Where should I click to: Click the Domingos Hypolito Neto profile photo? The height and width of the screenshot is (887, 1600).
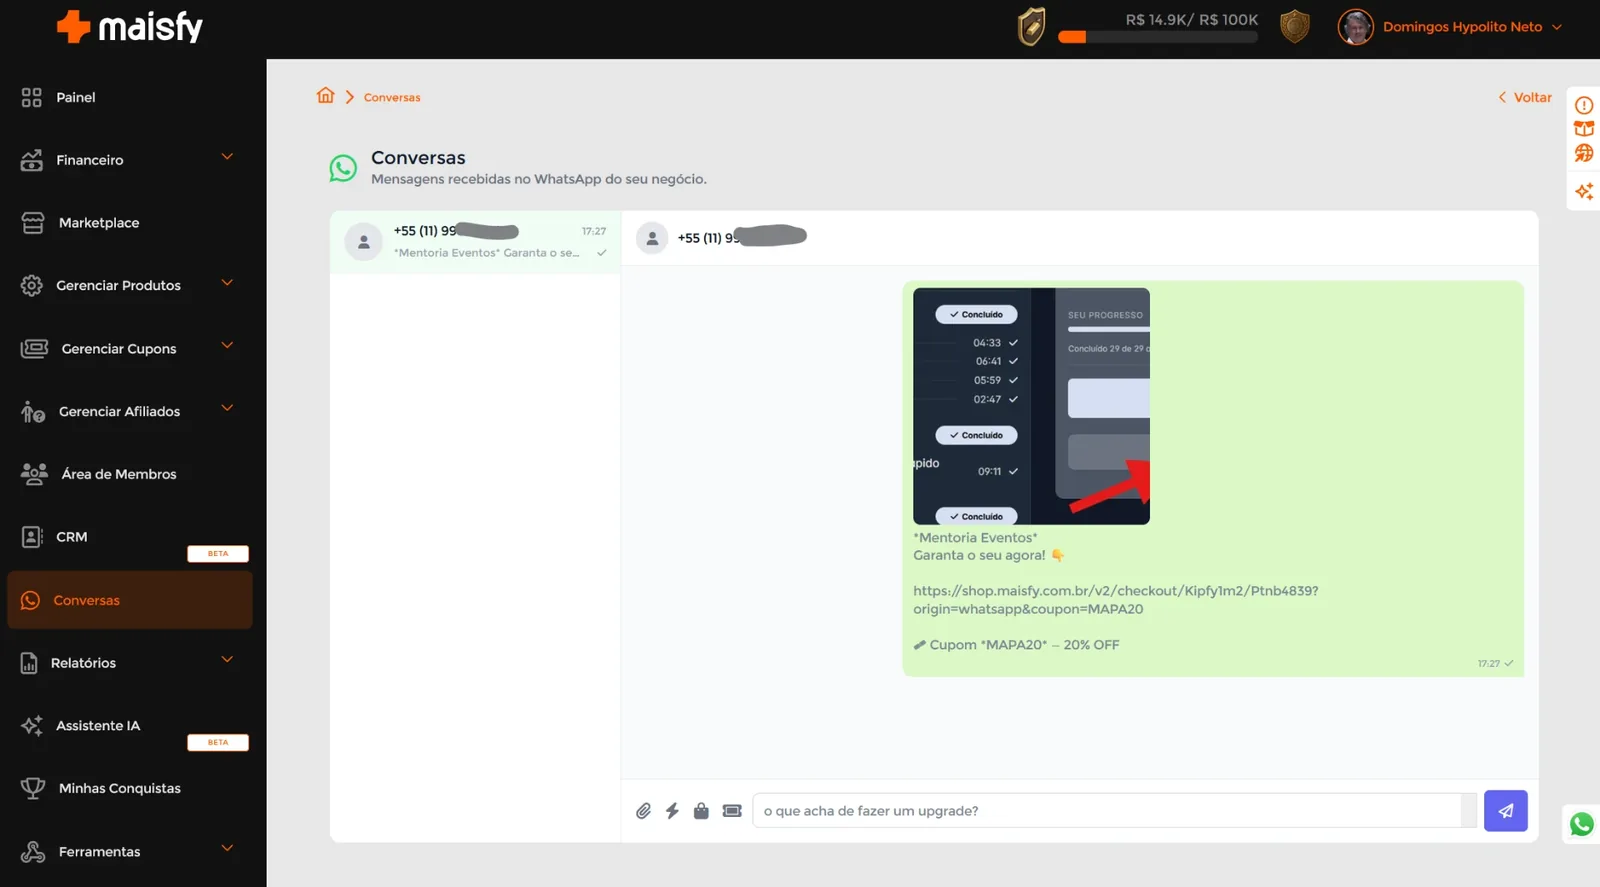click(1355, 27)
